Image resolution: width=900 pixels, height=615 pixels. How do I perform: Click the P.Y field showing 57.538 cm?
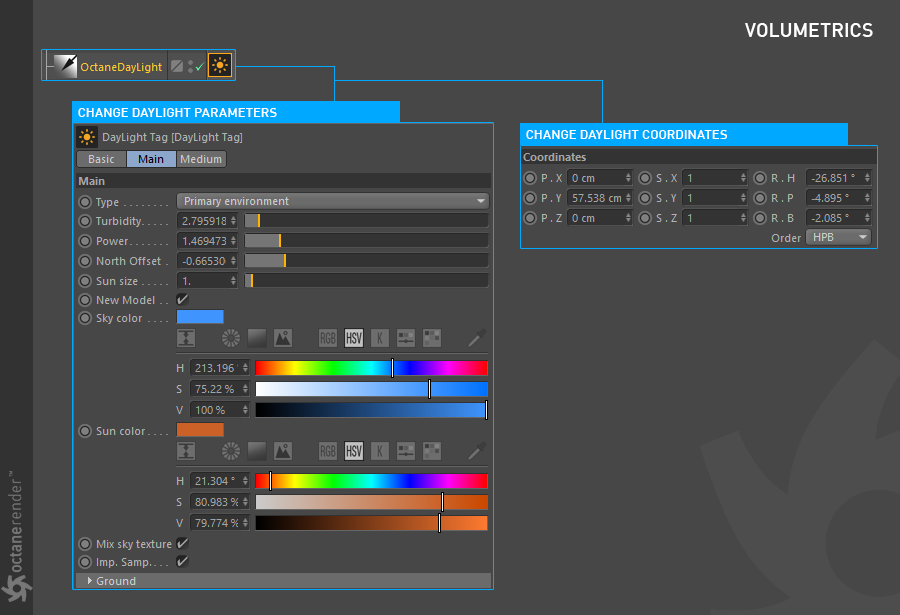click(599, 198)
